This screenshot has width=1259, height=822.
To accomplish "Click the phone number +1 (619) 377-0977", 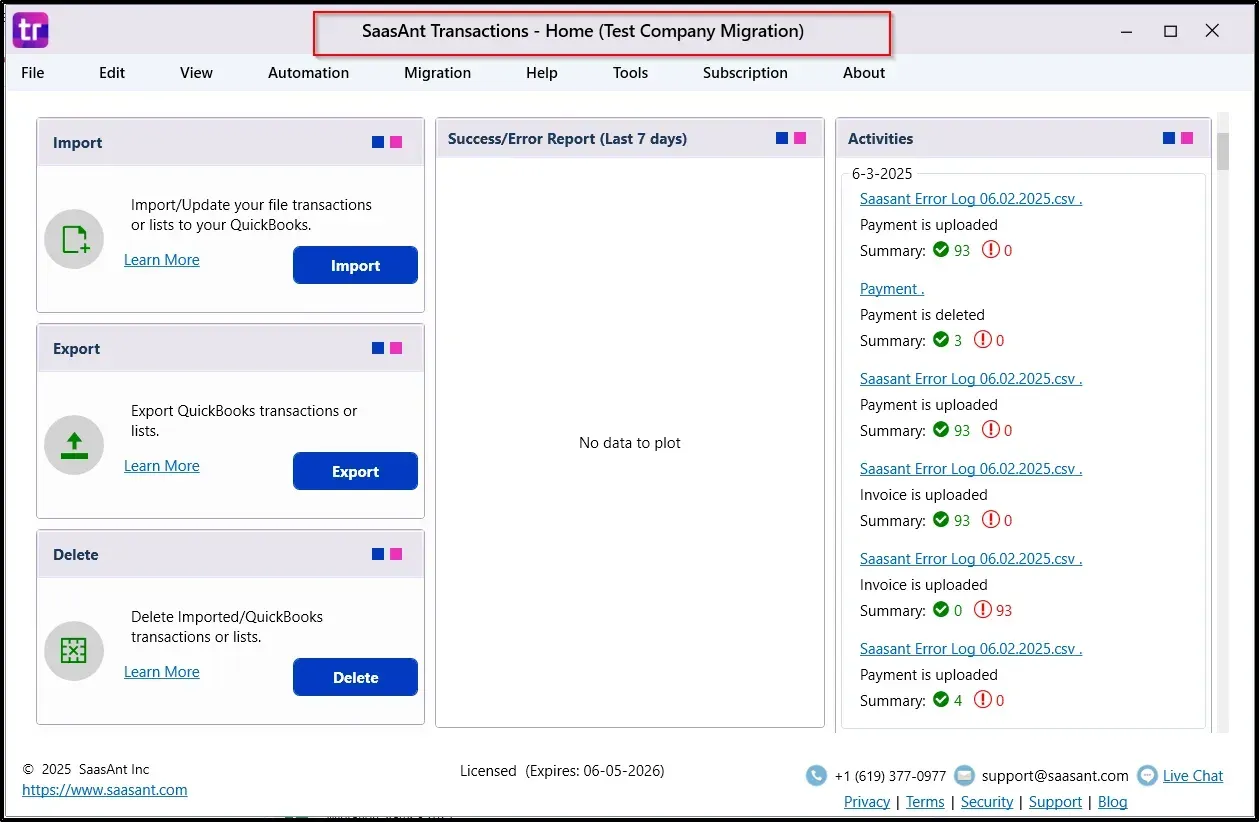I will [x=890, y=776].
